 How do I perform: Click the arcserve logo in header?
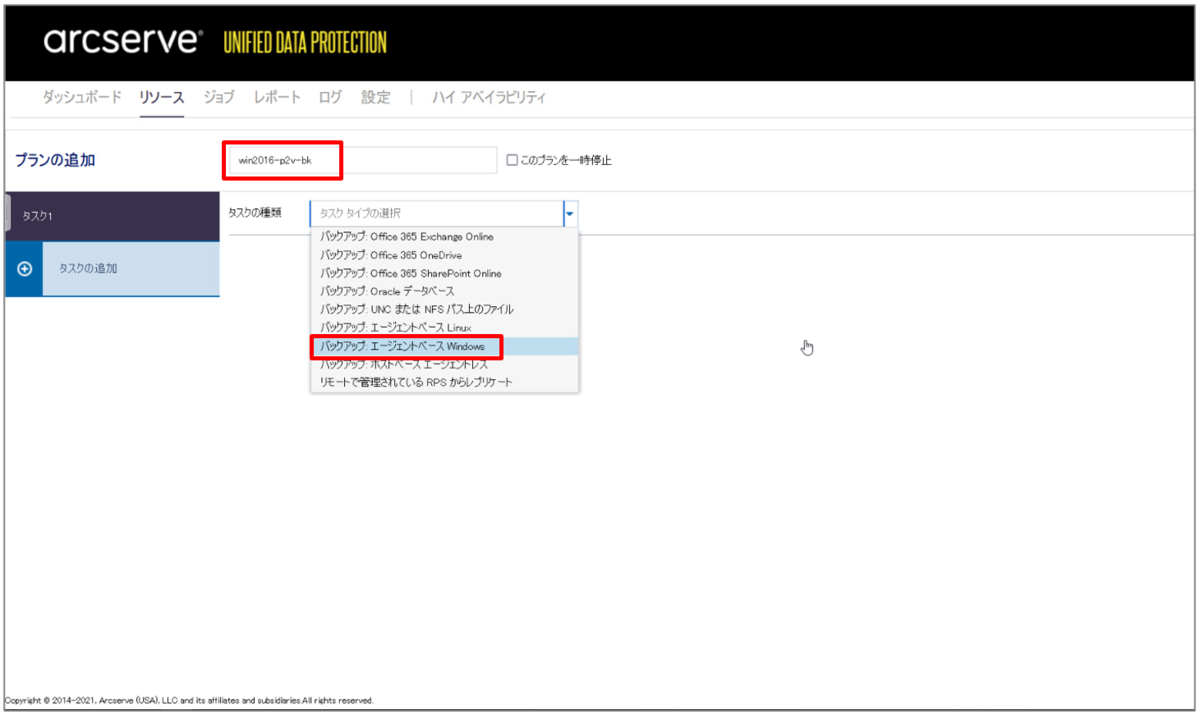(x=124, y=42)
